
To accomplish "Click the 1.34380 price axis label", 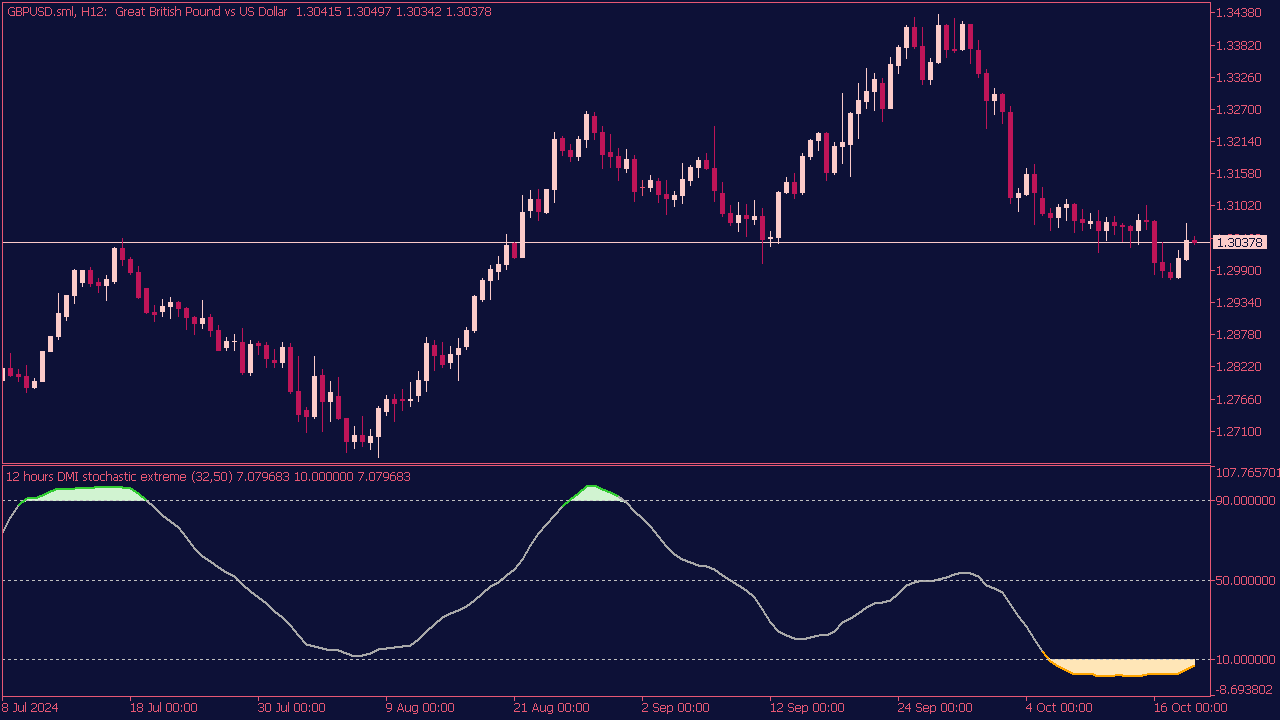I will point(1240,13).
